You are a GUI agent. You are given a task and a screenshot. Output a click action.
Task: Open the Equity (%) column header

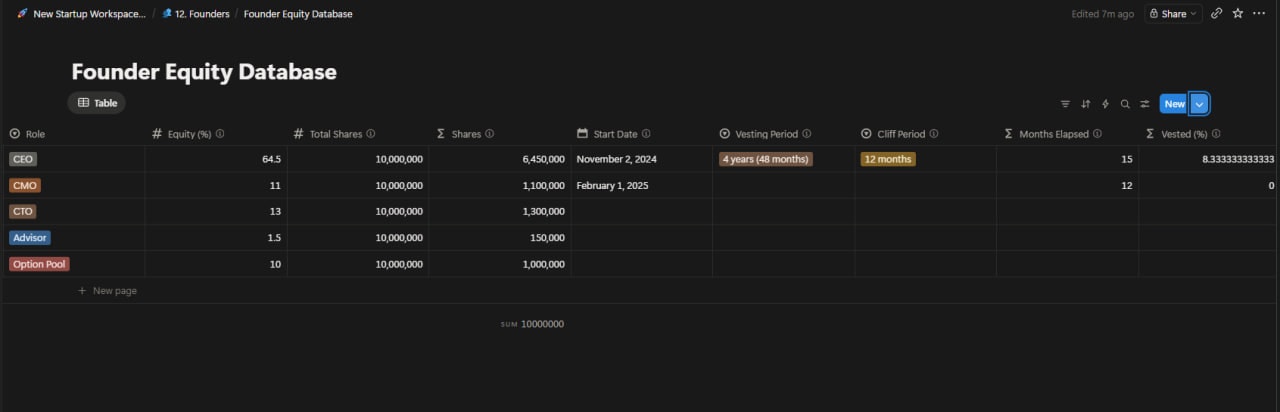point(216,134)
